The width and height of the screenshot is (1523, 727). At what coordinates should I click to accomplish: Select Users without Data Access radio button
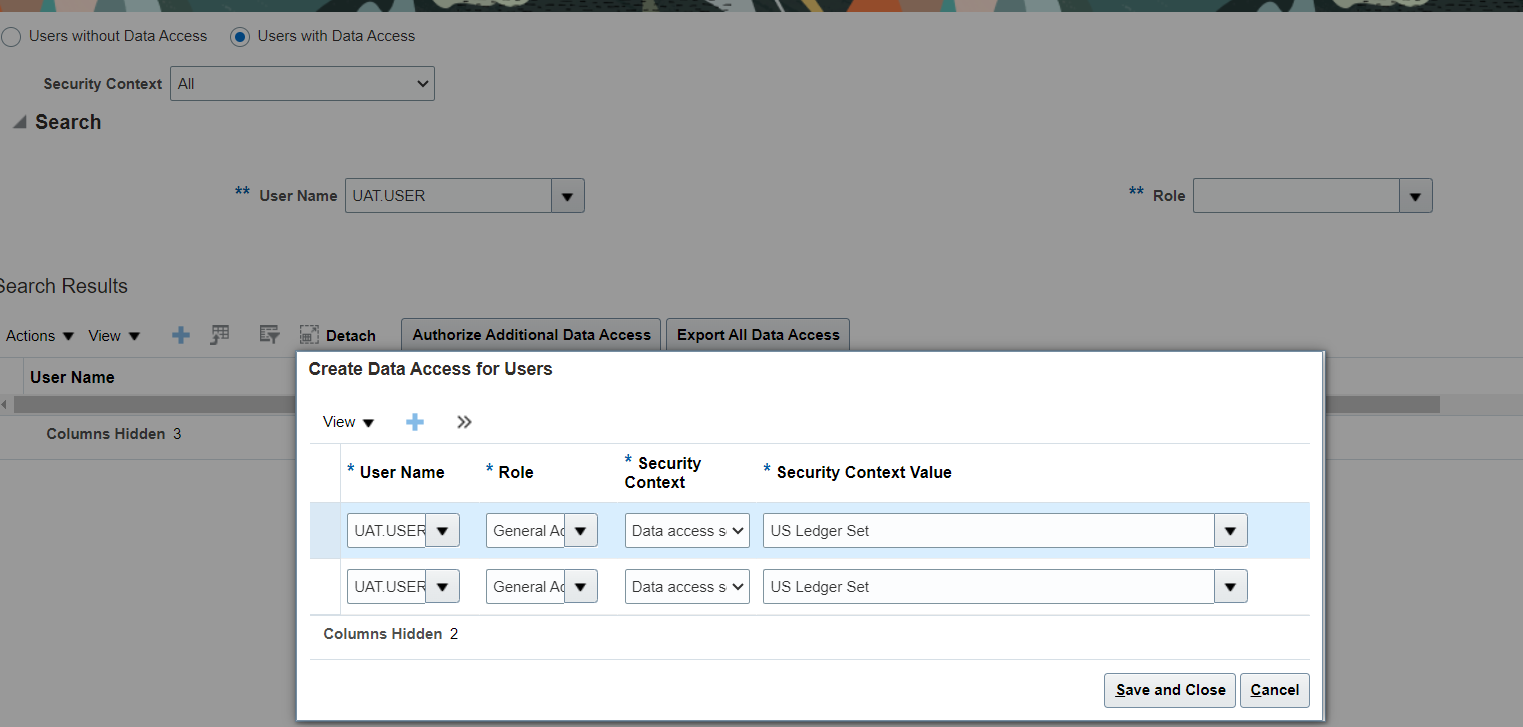pyautogui.click(x=11, y=37)
